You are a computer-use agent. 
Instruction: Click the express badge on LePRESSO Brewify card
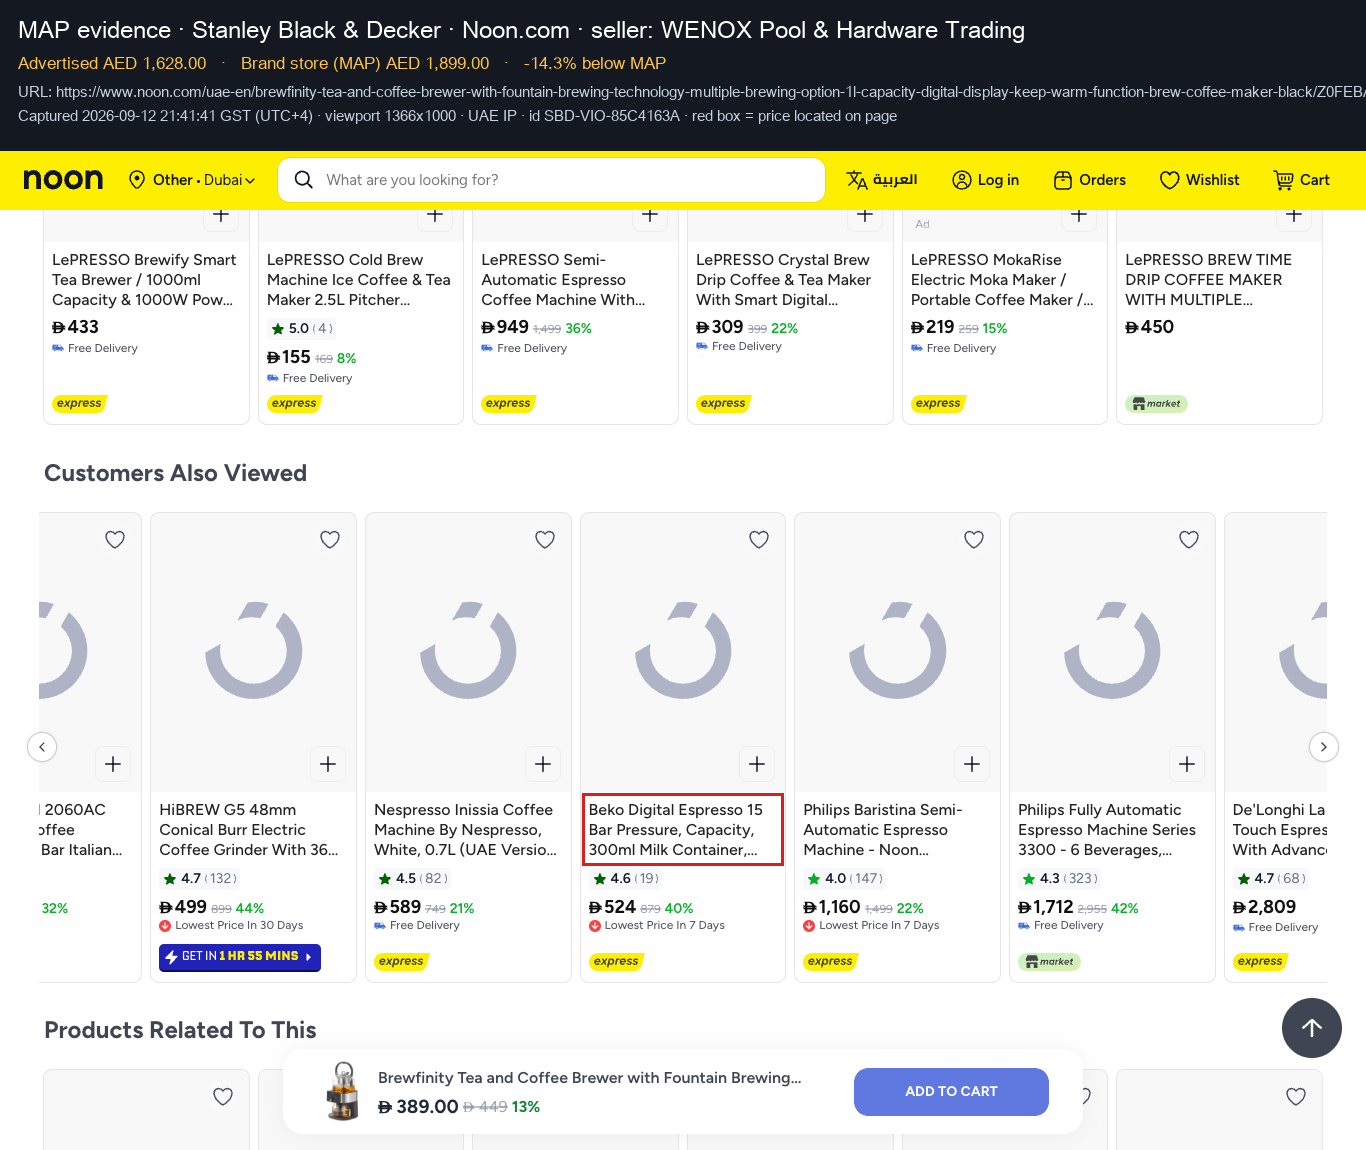click(x=79, y=404)
